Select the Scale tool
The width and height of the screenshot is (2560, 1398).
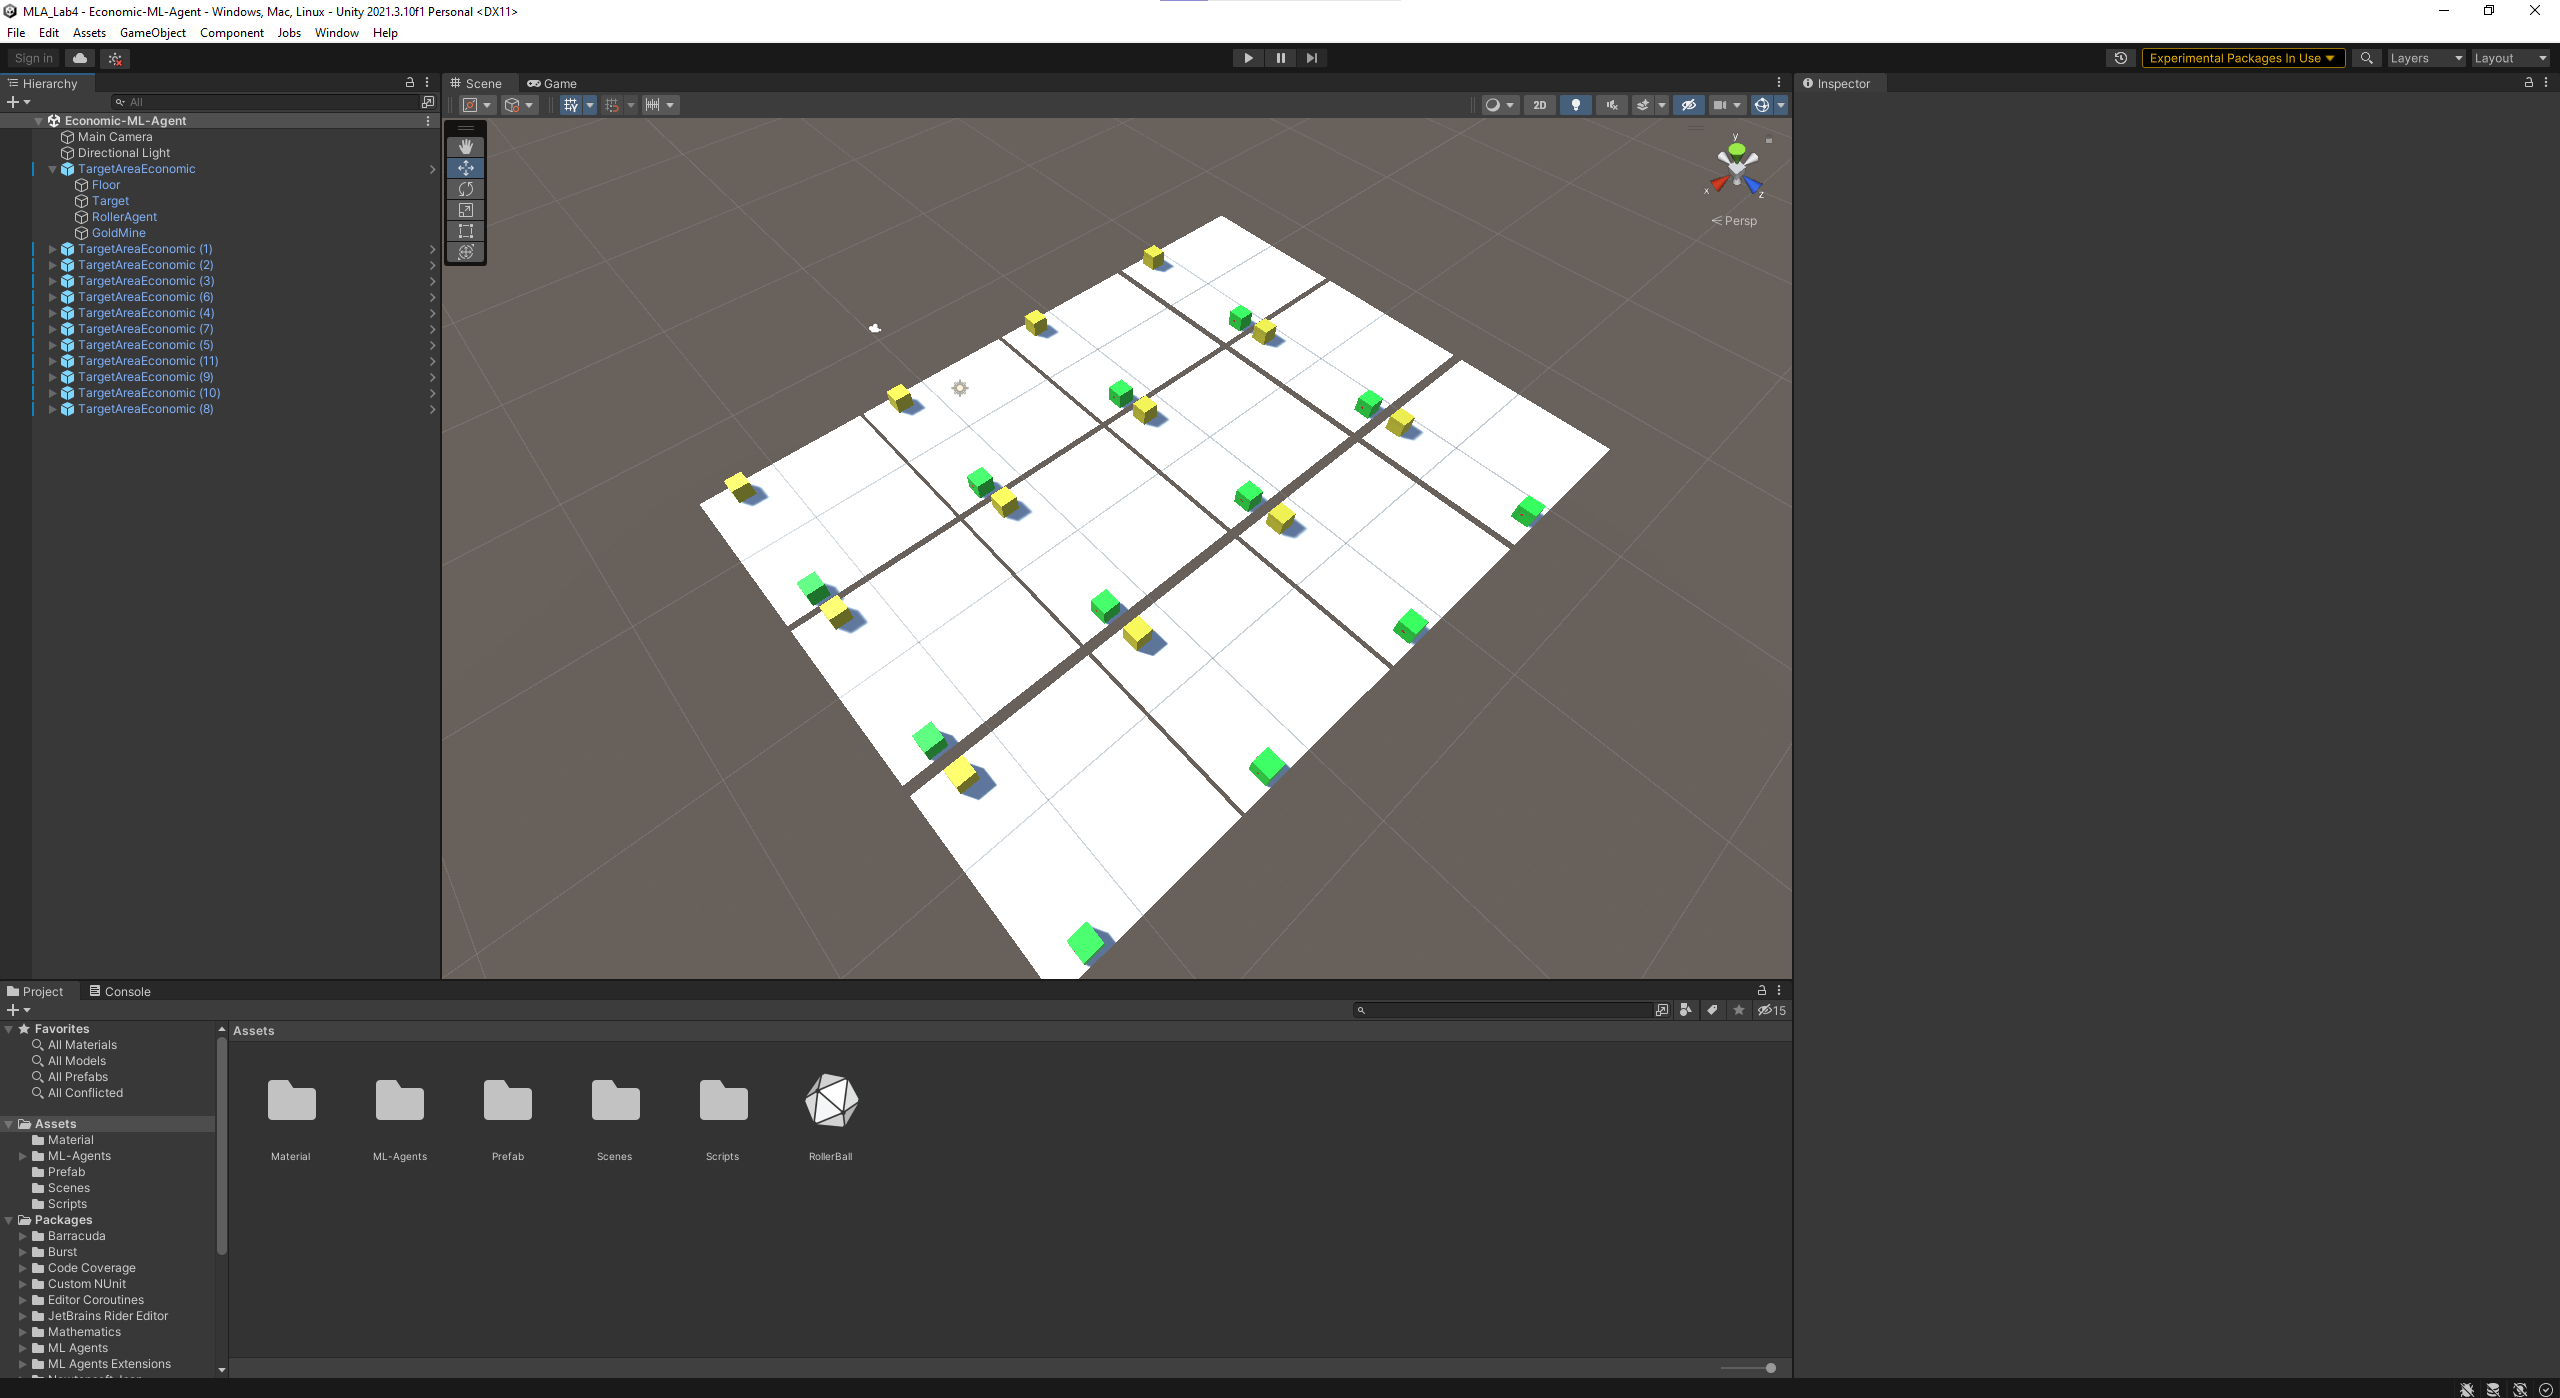pos(466,210)
